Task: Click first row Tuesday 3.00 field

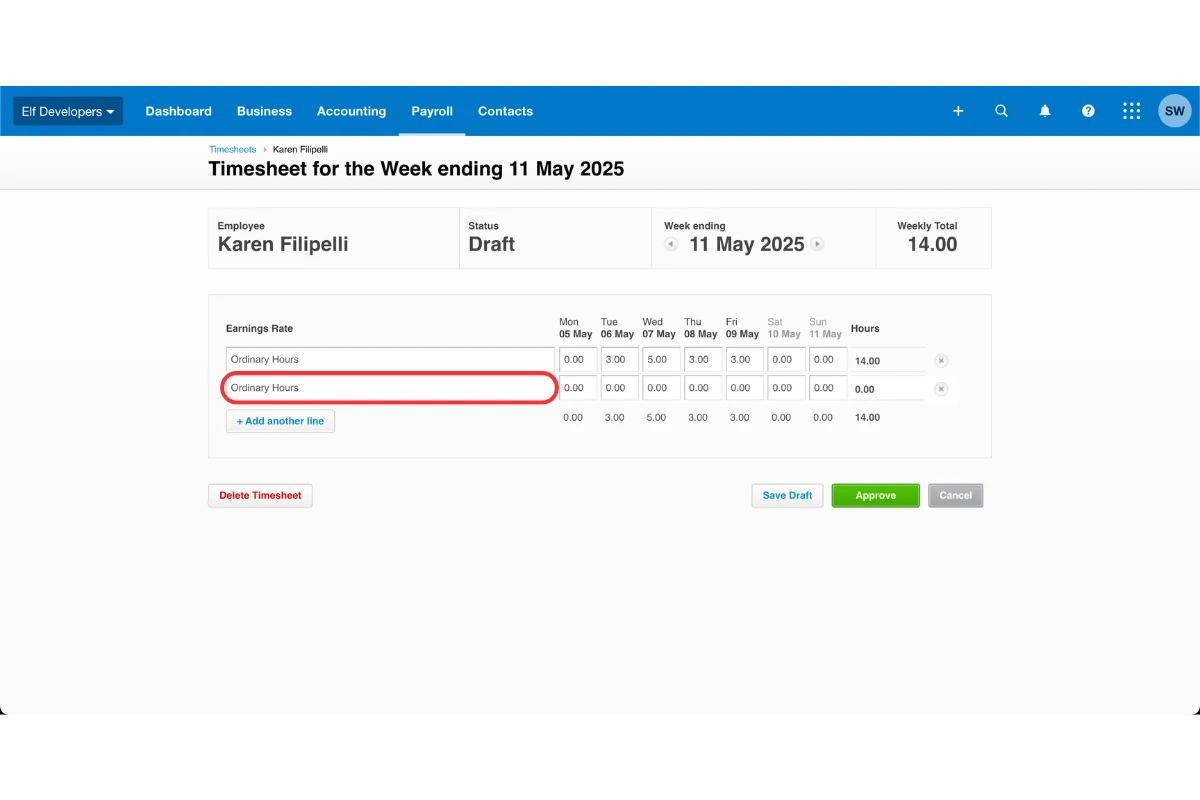Action: point(619,359)
